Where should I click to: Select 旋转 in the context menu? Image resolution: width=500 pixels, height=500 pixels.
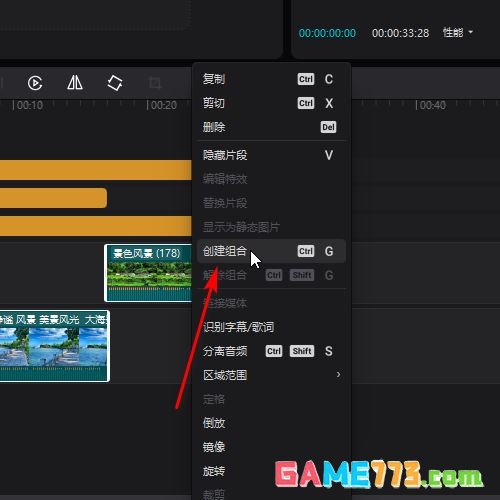pyautogui.click(x=271, y=471)
